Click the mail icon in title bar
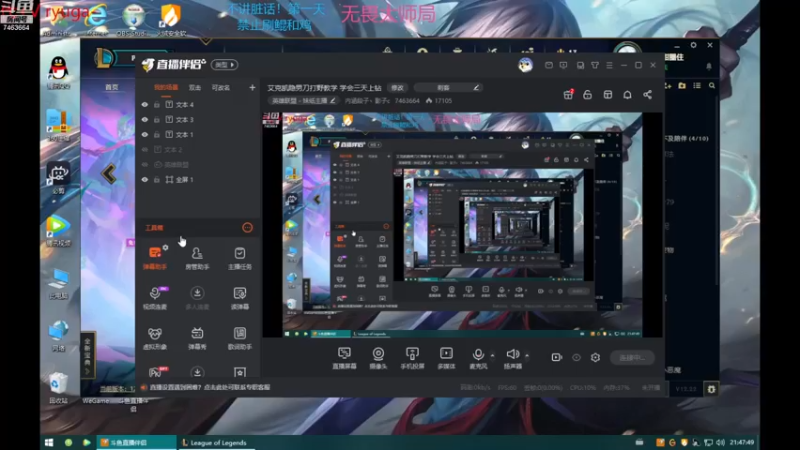The width and height of the screenshot is (800, 450). 548,65
